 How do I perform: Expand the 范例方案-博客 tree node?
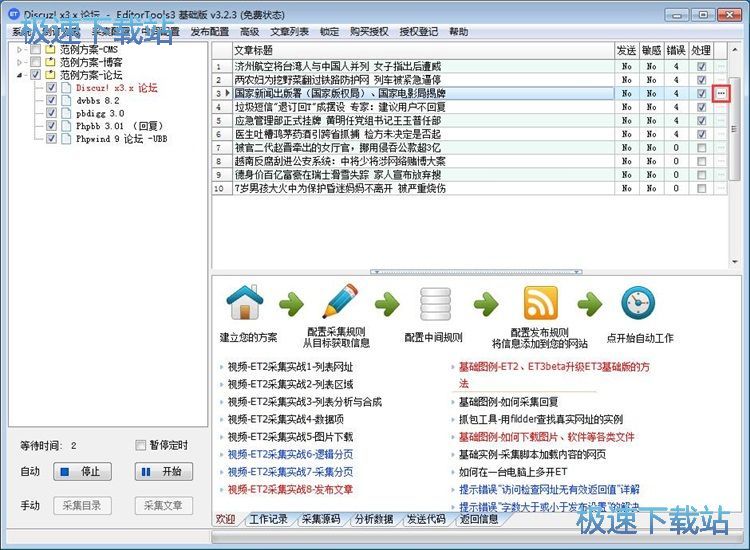click(19, 62)
